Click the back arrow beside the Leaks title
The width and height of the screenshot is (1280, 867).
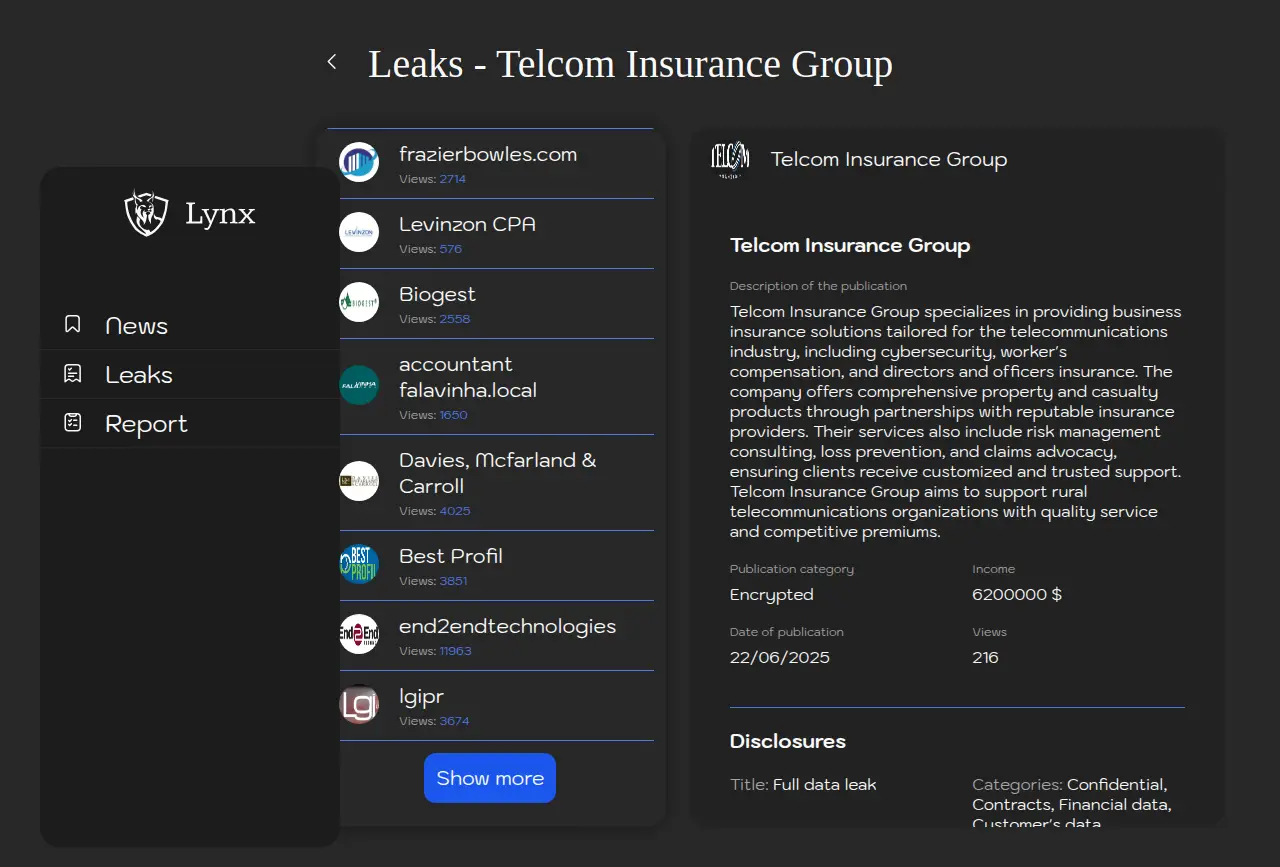pyautogui.click(x=332, y=62)
